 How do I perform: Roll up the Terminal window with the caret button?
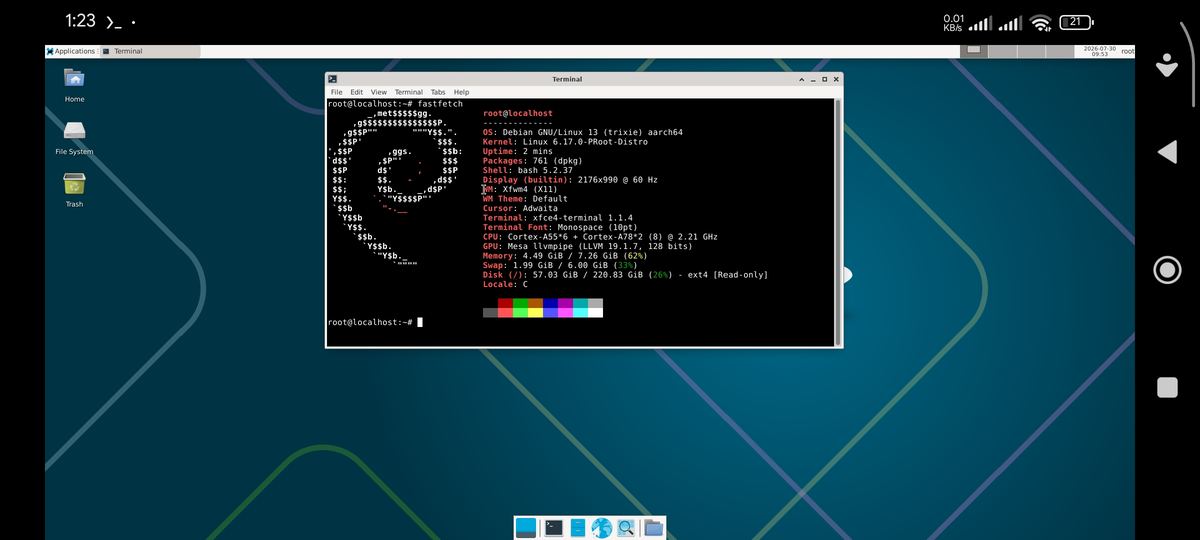(801, 79)
